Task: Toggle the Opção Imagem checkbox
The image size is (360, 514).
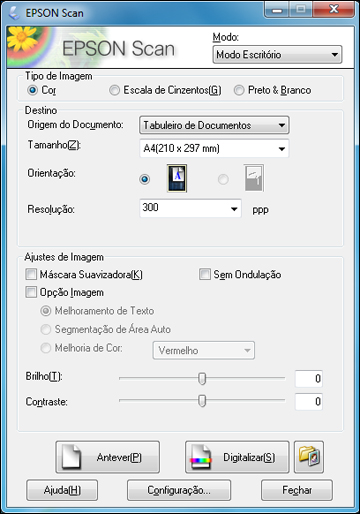Action: coord(31,292)
